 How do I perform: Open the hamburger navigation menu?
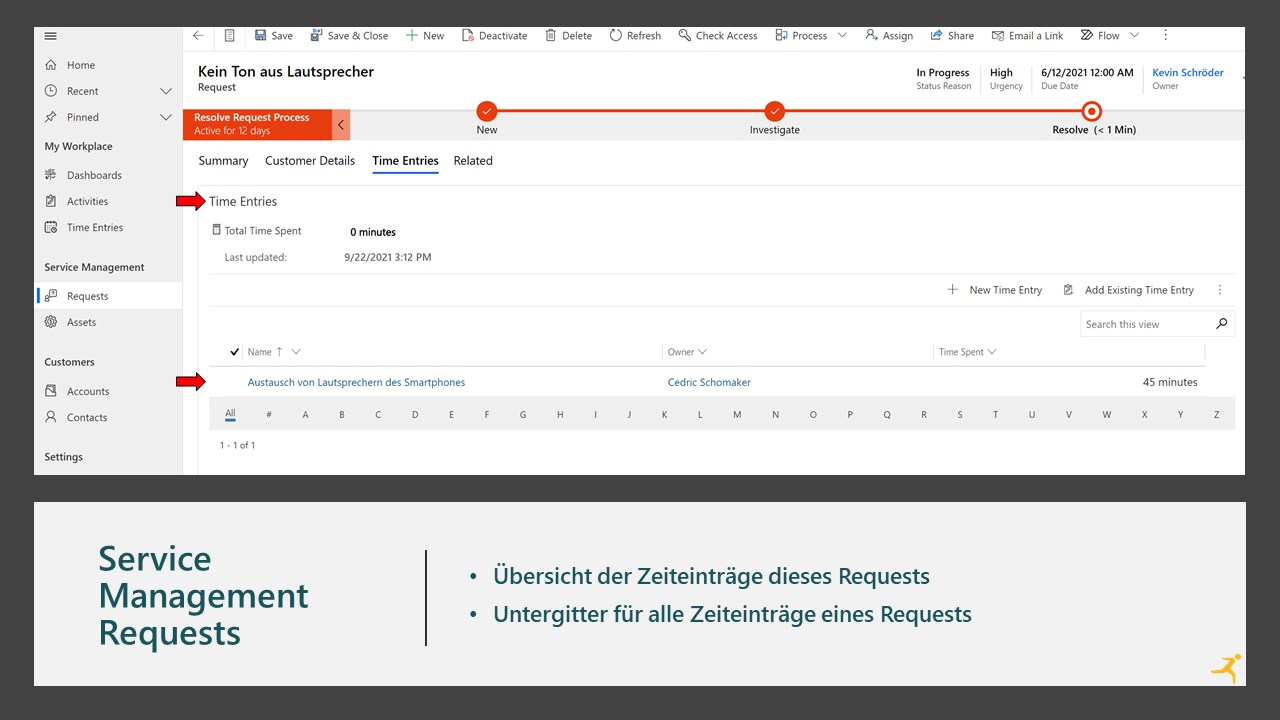(x=51, y=36)
